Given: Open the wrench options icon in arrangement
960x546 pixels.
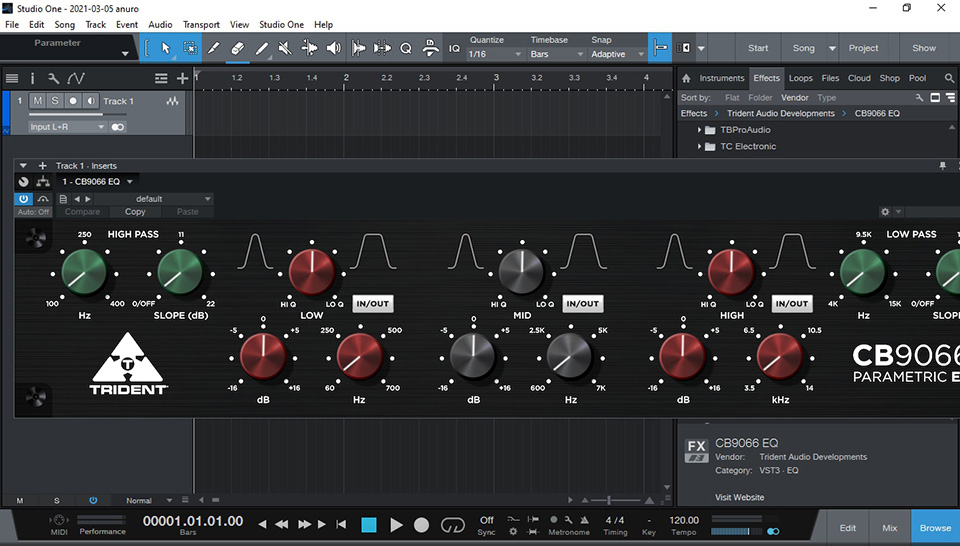Looking at the screenshot, I should (53, 78).
